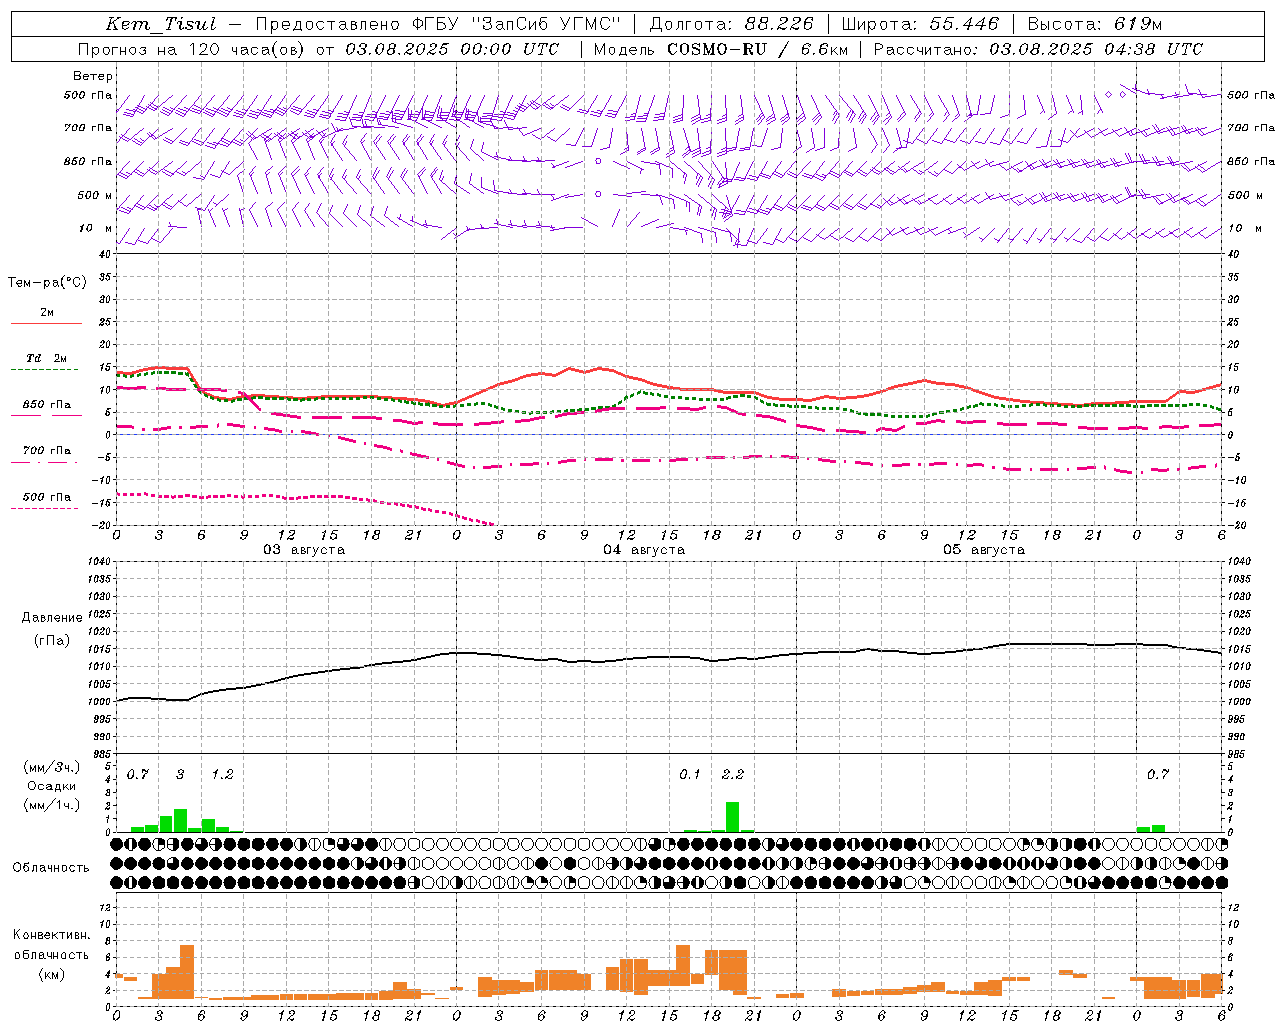Click the '3' three-hour precipitation value

pyautogui.click(x=180, y=775)
